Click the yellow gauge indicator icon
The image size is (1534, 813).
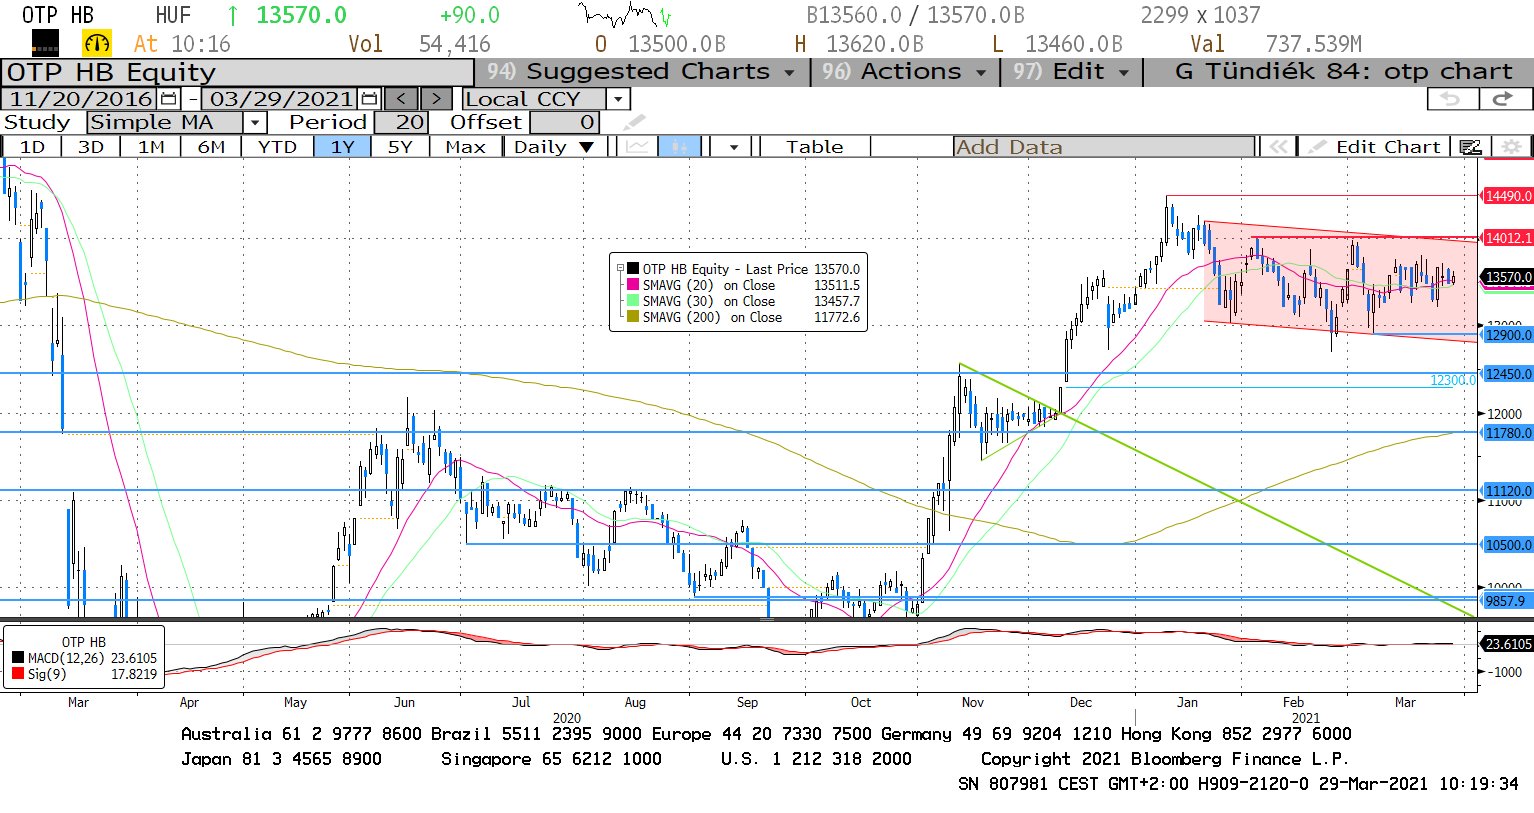tap(97, 43)
